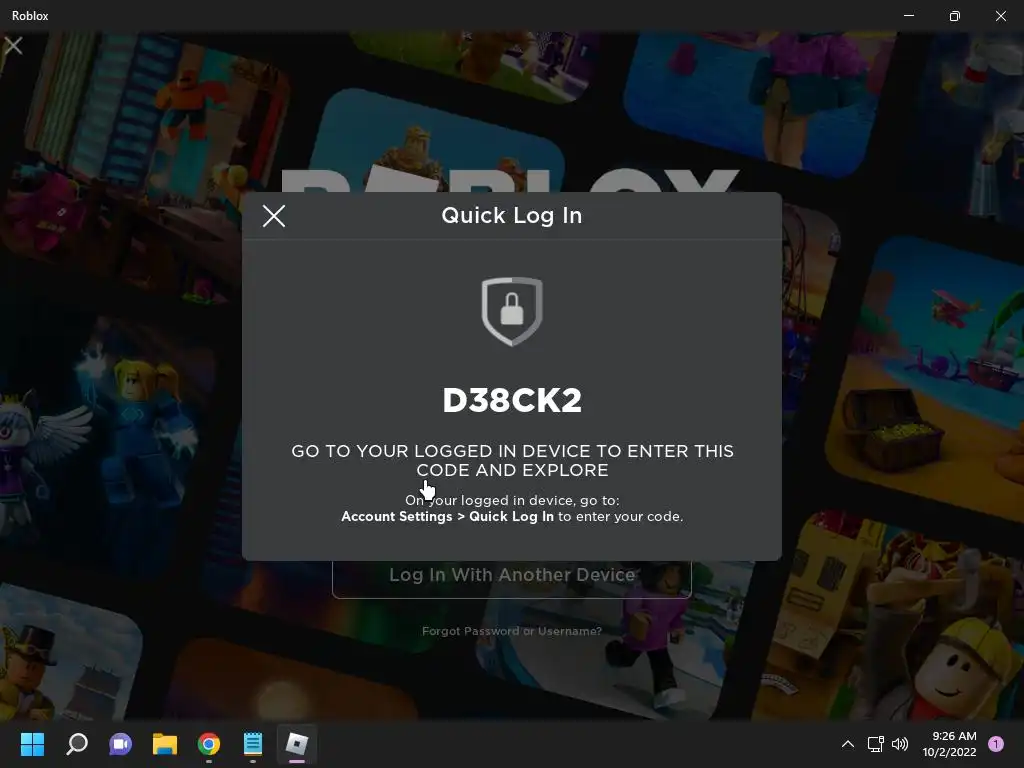This screenshot has width=1024, height=768.
Task: Click the shield lock icon
Action: pos(512,312)
